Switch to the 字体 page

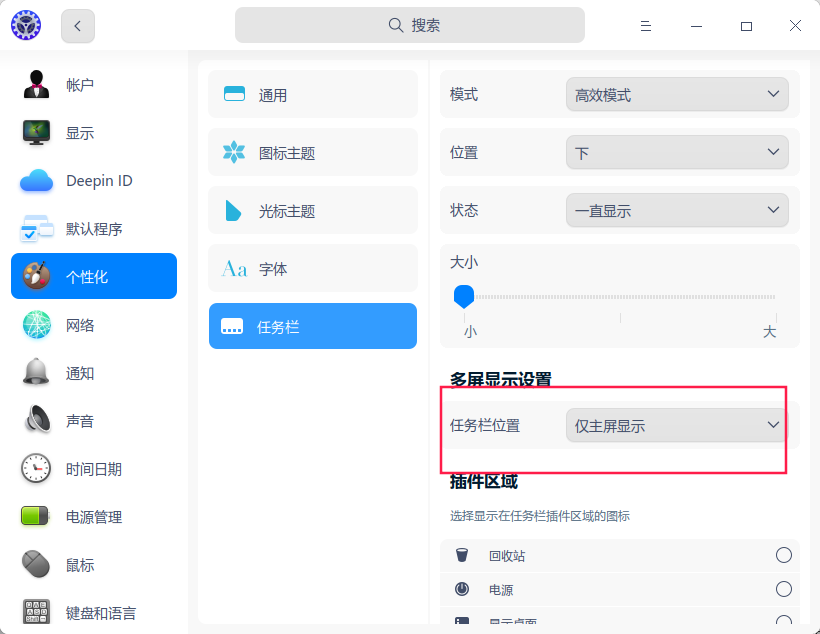pyautogui.click(x=313, y=268)
